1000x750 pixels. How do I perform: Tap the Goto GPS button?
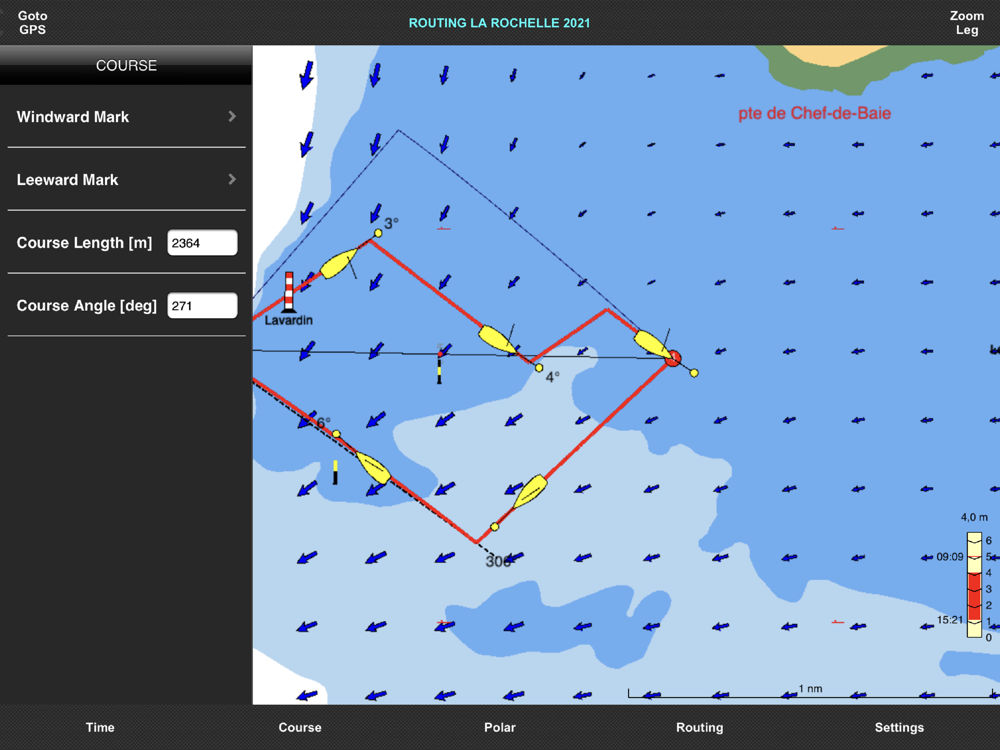[32, 22]
